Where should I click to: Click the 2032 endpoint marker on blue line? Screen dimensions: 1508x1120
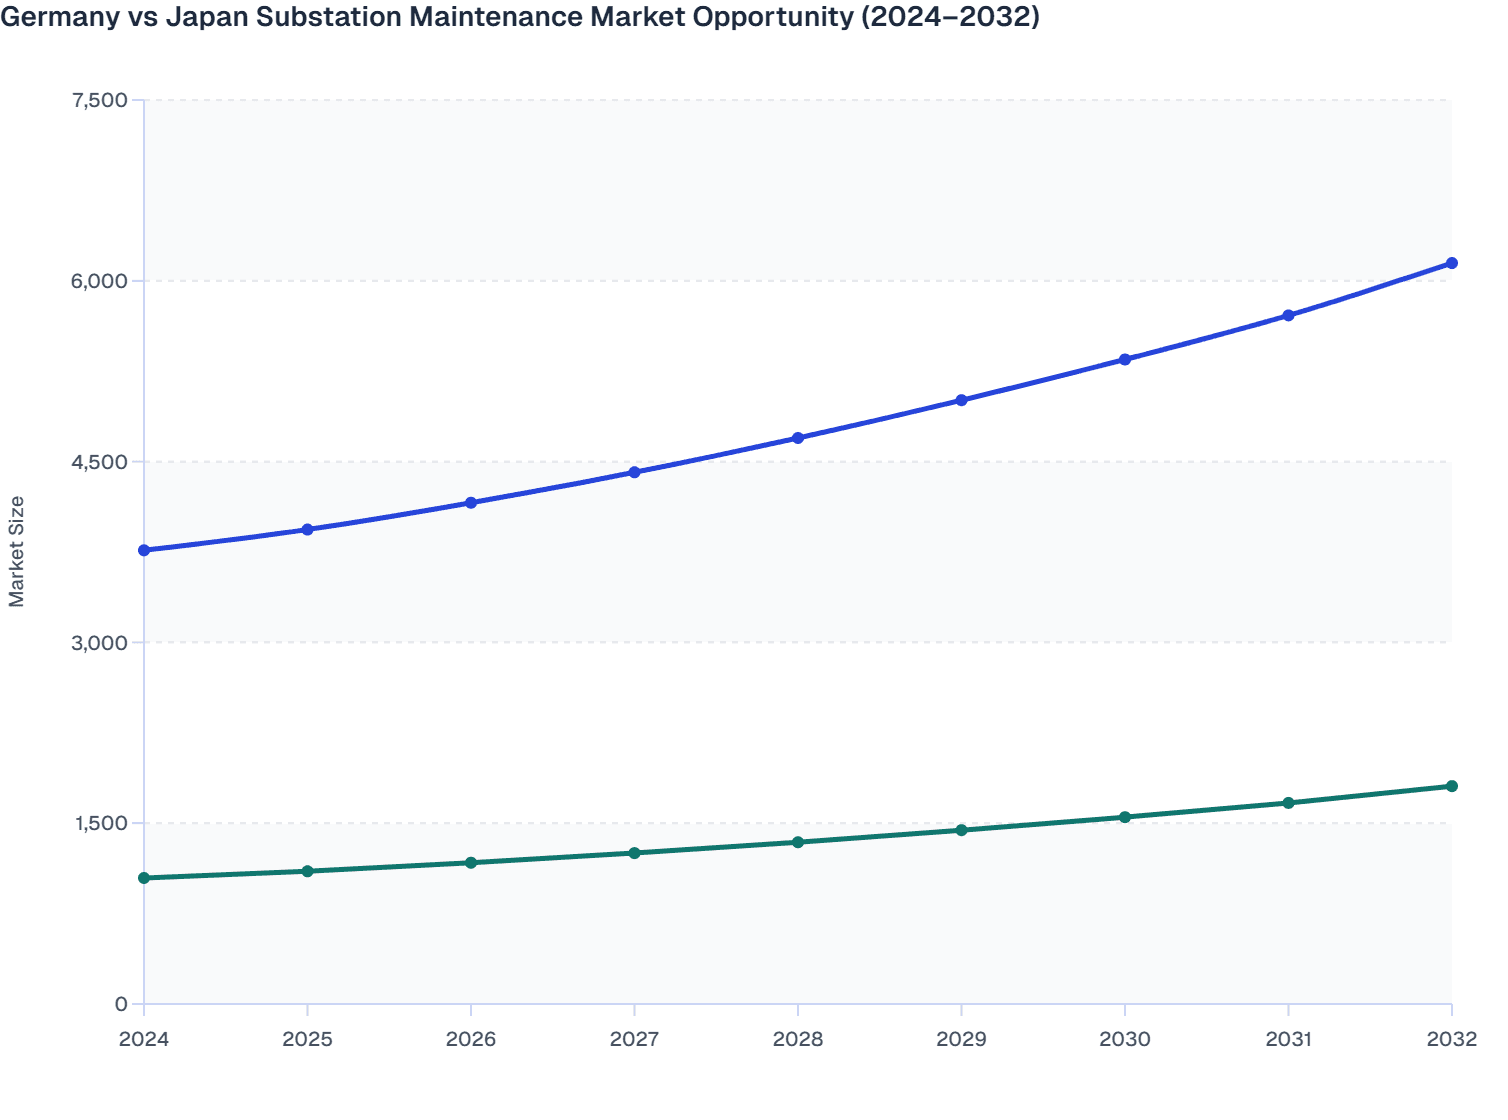1451,262
